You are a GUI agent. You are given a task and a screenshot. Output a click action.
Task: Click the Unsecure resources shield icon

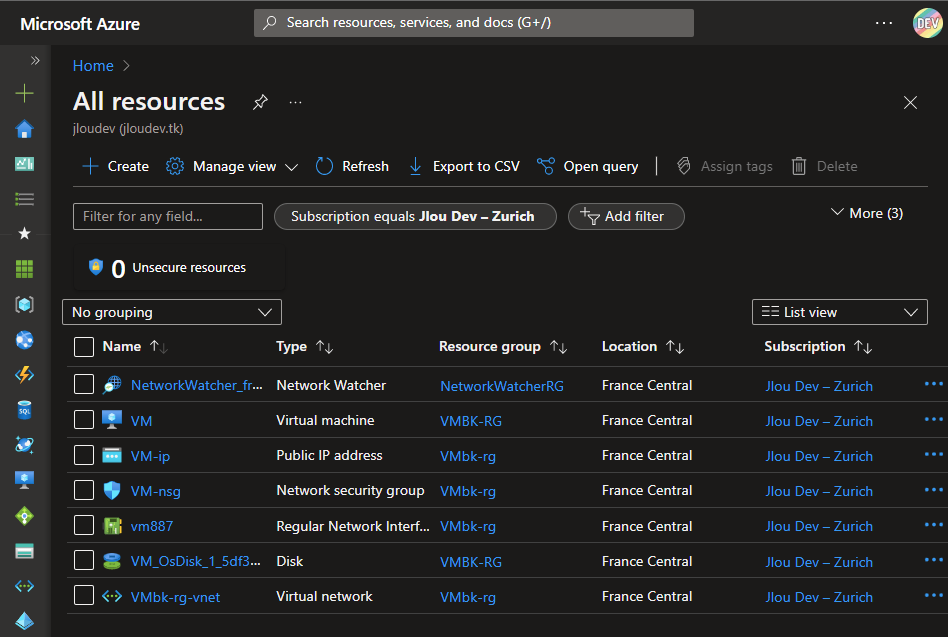point(96,267)
